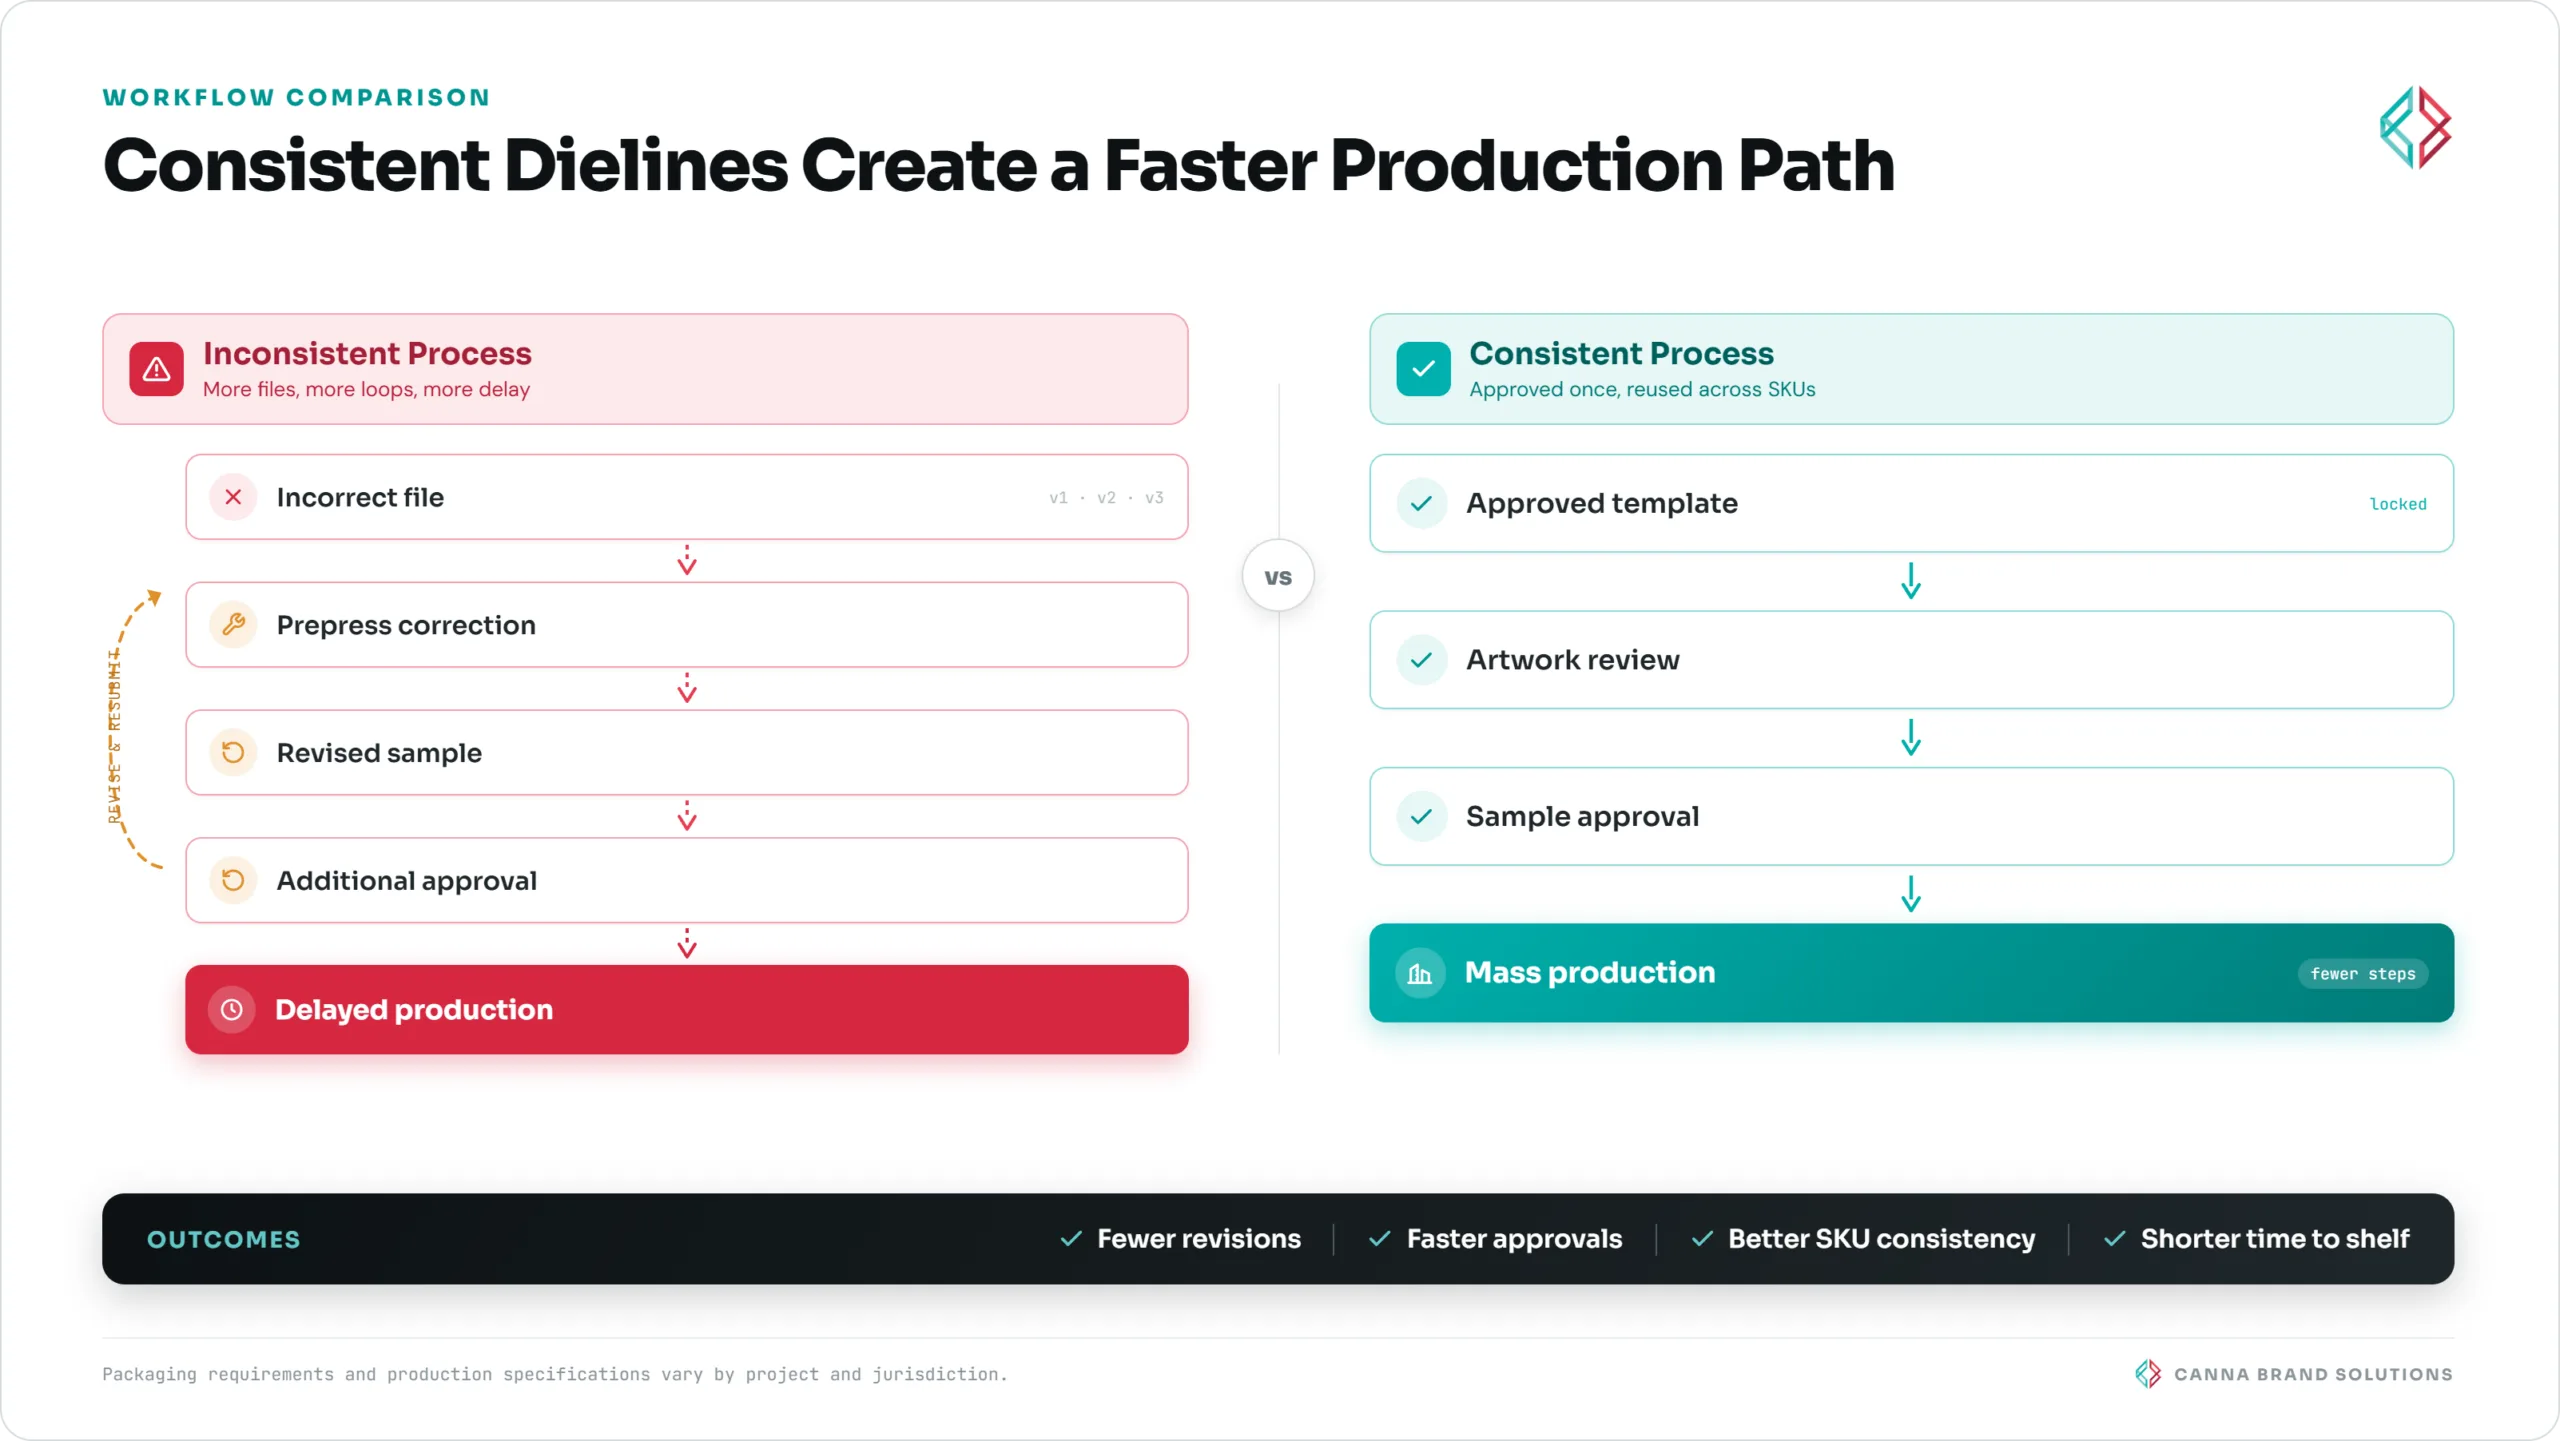Click the check circle on Approved template
The width and height of the screenshot is (2560, 1441).
click(1421, 504)
